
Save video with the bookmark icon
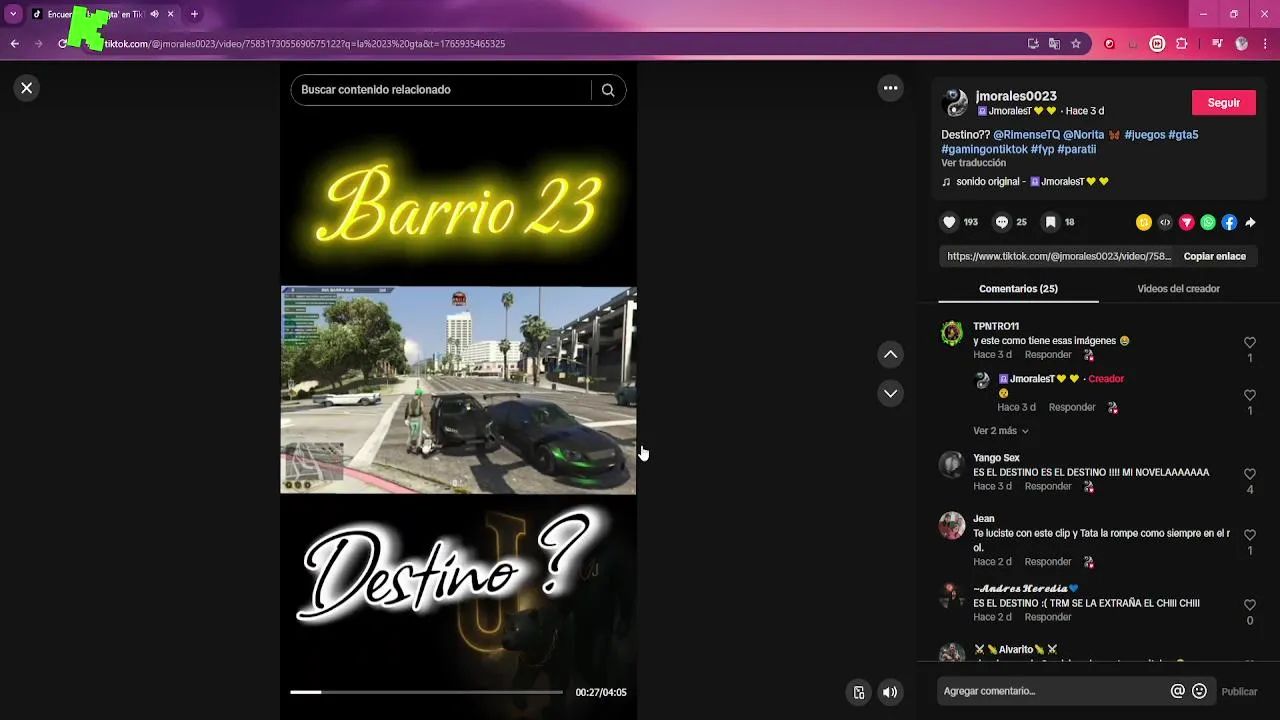1050,222
